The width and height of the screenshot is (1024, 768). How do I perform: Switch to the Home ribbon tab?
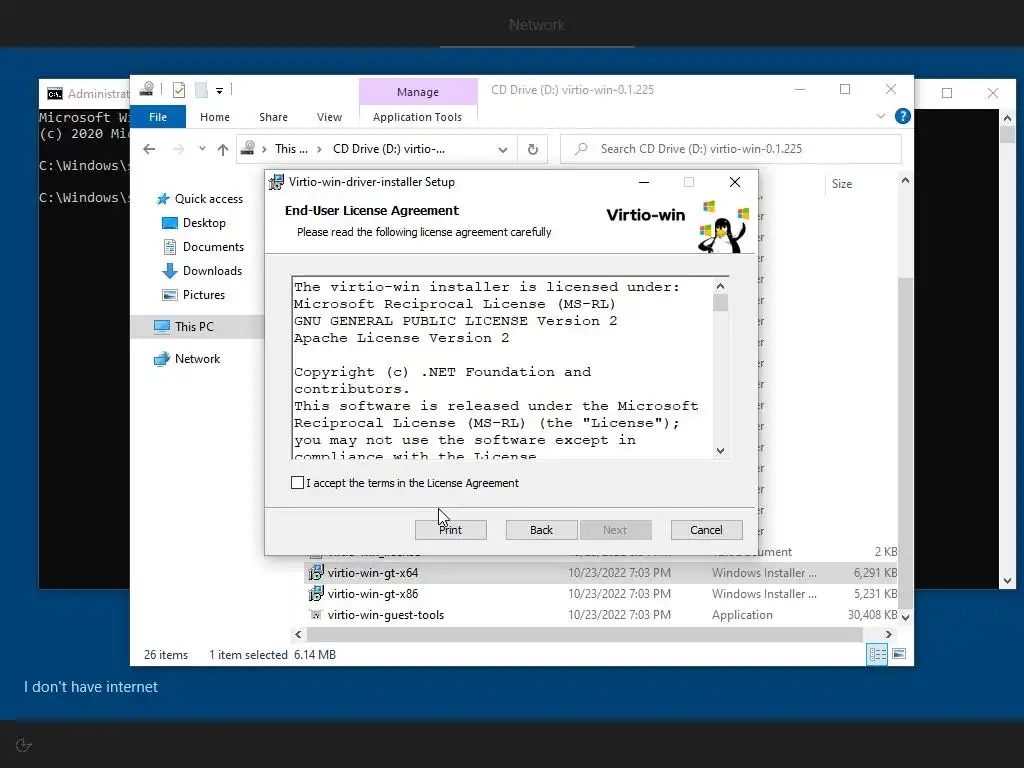pos(215,117)
